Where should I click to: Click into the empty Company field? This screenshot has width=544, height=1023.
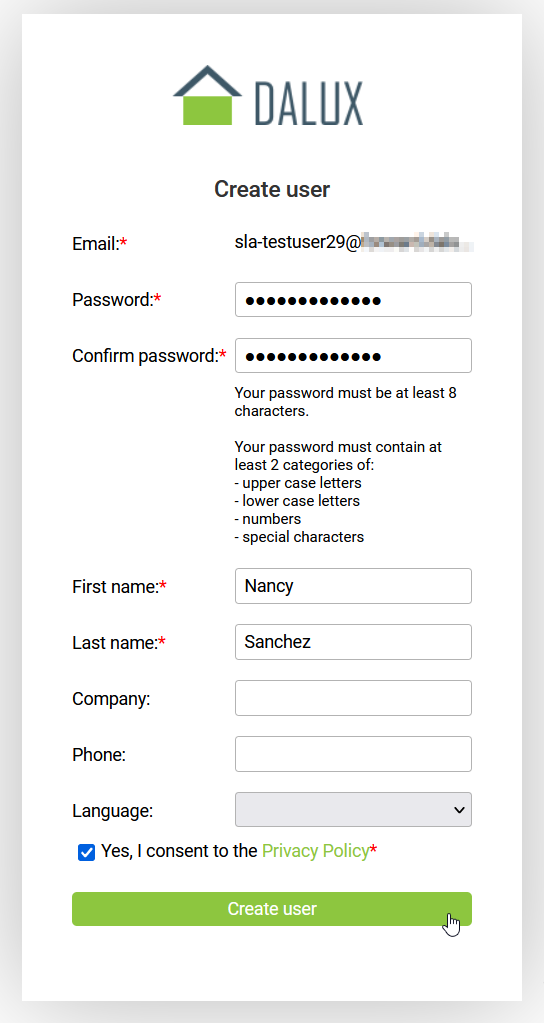353,698
